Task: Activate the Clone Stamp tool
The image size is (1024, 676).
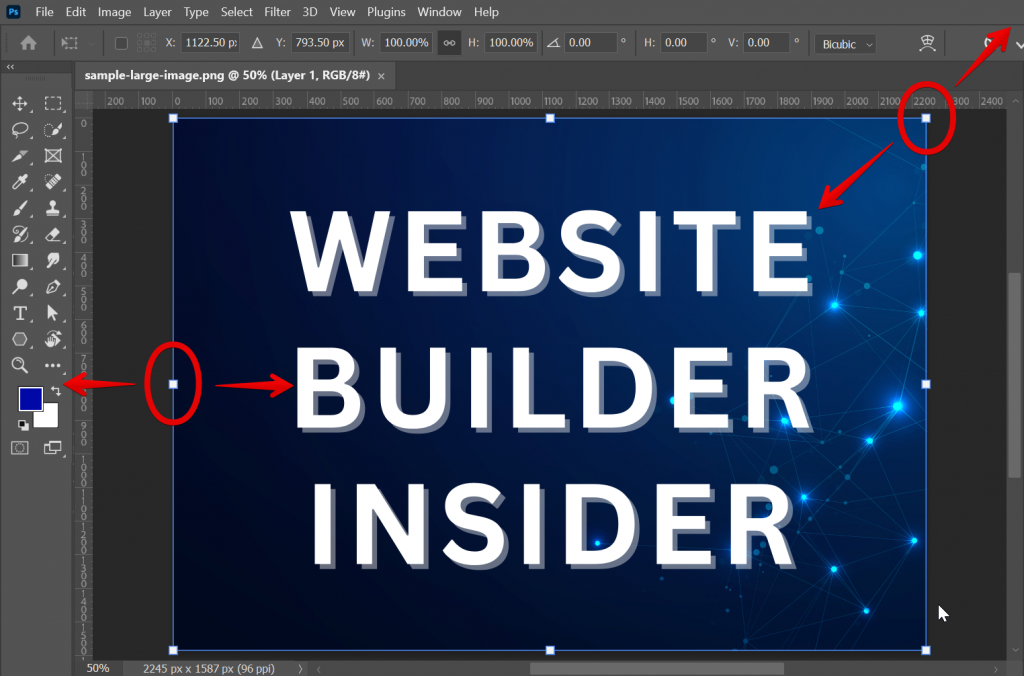Action: pyautogui.click(x=54, y=209)
